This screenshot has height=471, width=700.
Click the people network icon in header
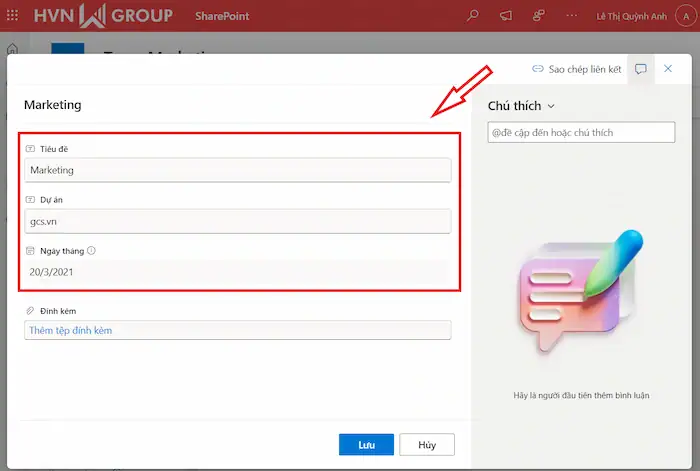click(538, 16)
